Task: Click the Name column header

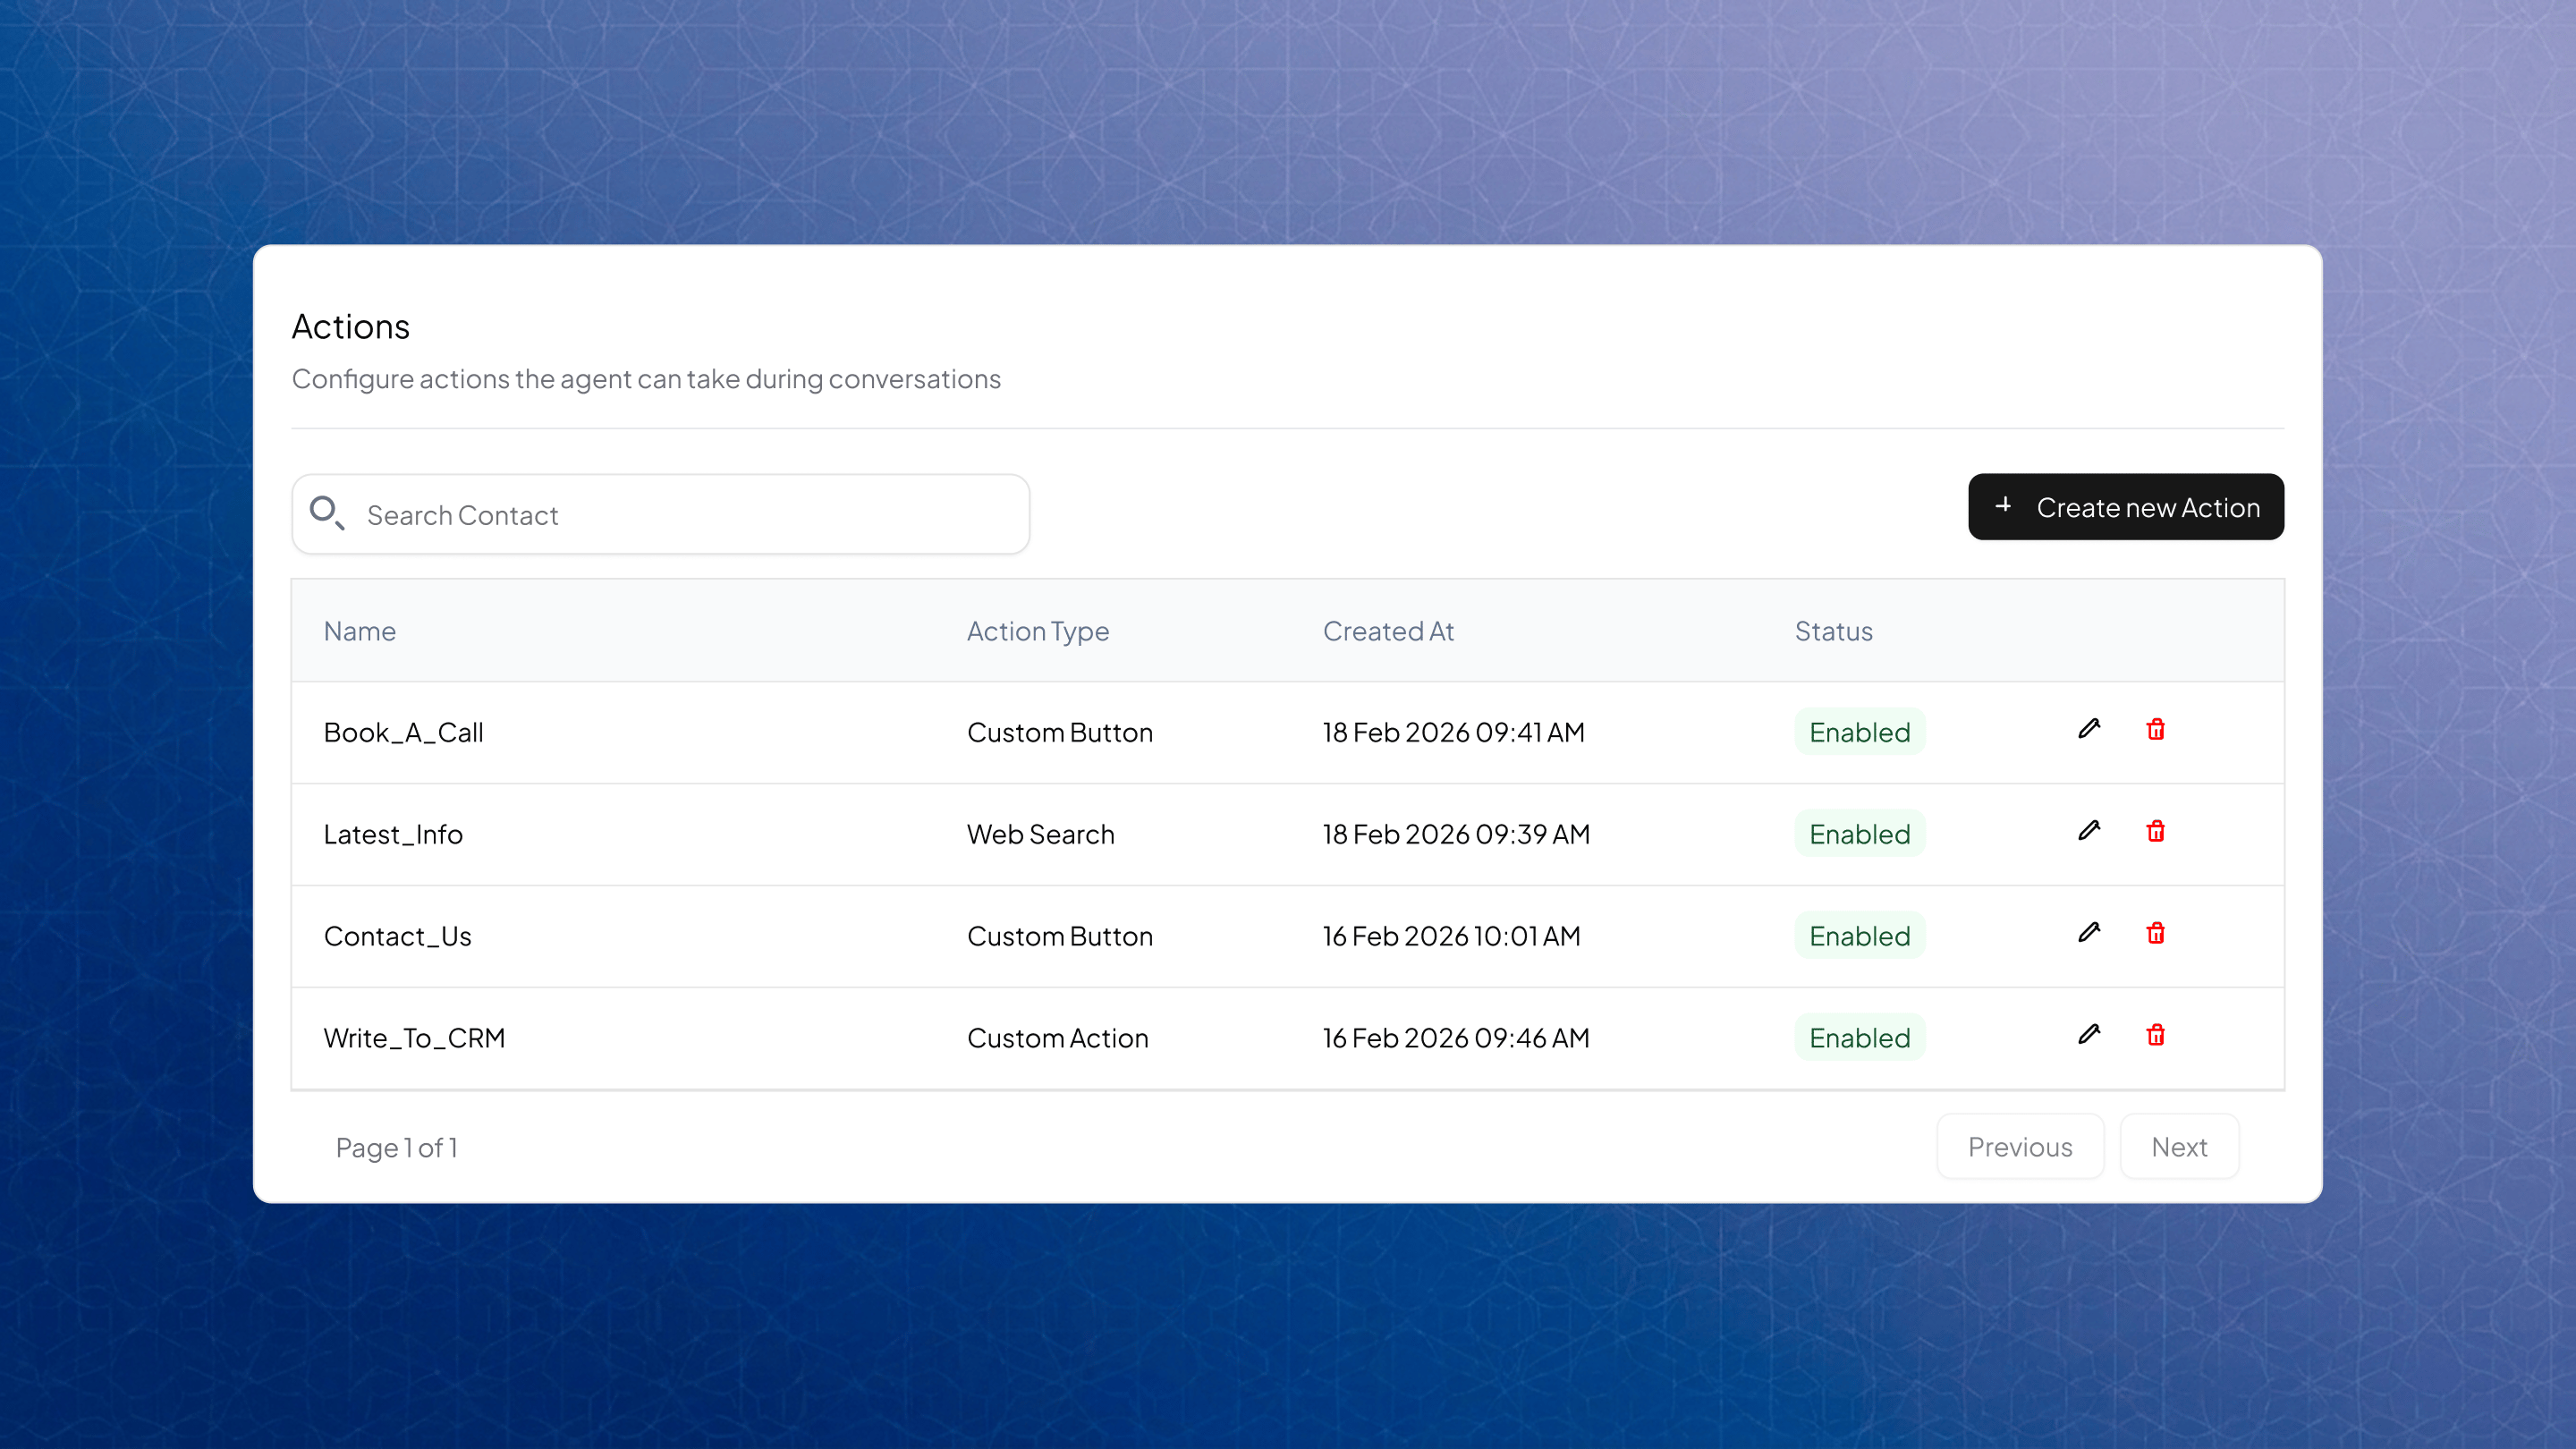Action: click(360, 631)
